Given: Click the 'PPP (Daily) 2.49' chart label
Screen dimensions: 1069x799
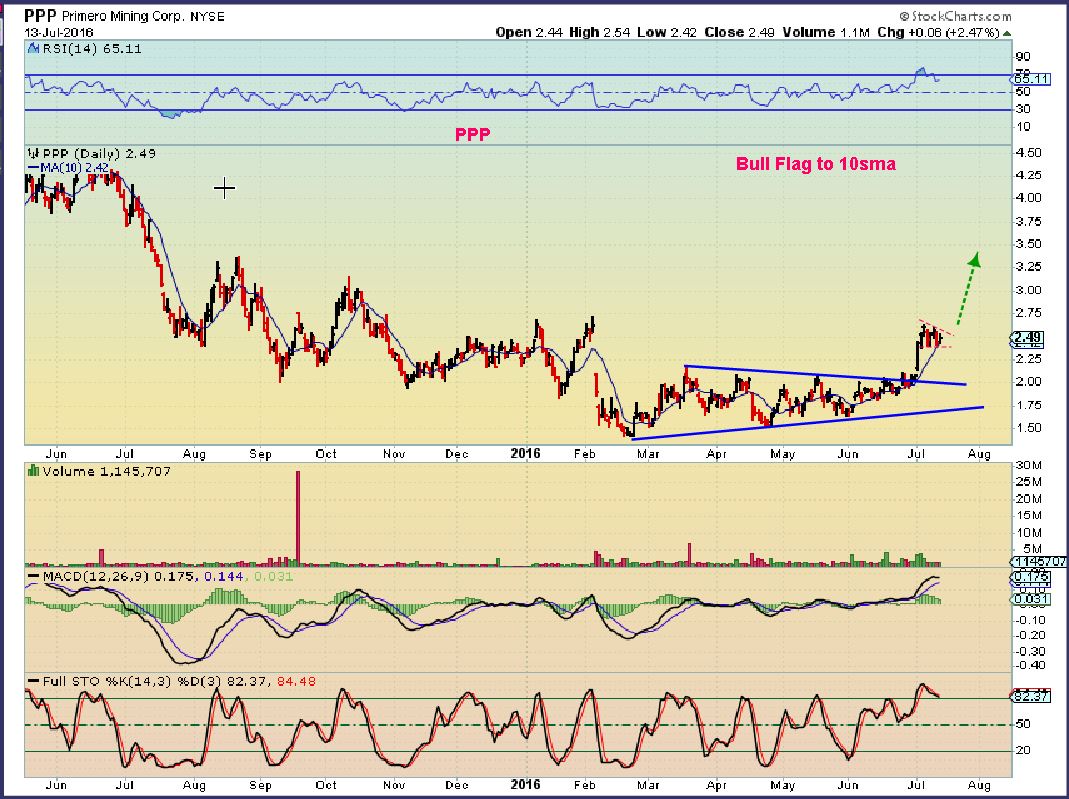Looking at the screenshot, I should click(99, 153).
